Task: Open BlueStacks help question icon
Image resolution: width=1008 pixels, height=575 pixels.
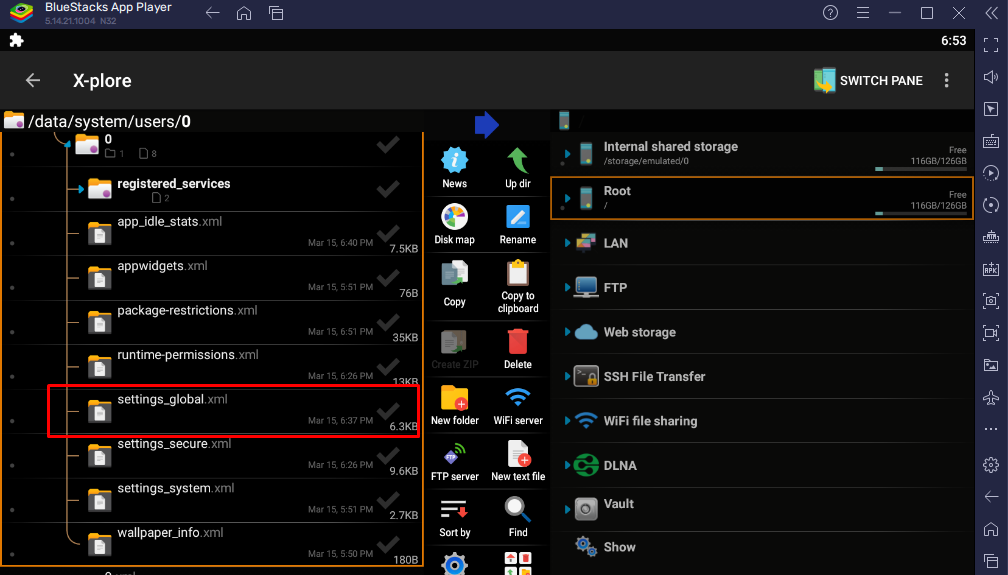Action: pos(830,13)
